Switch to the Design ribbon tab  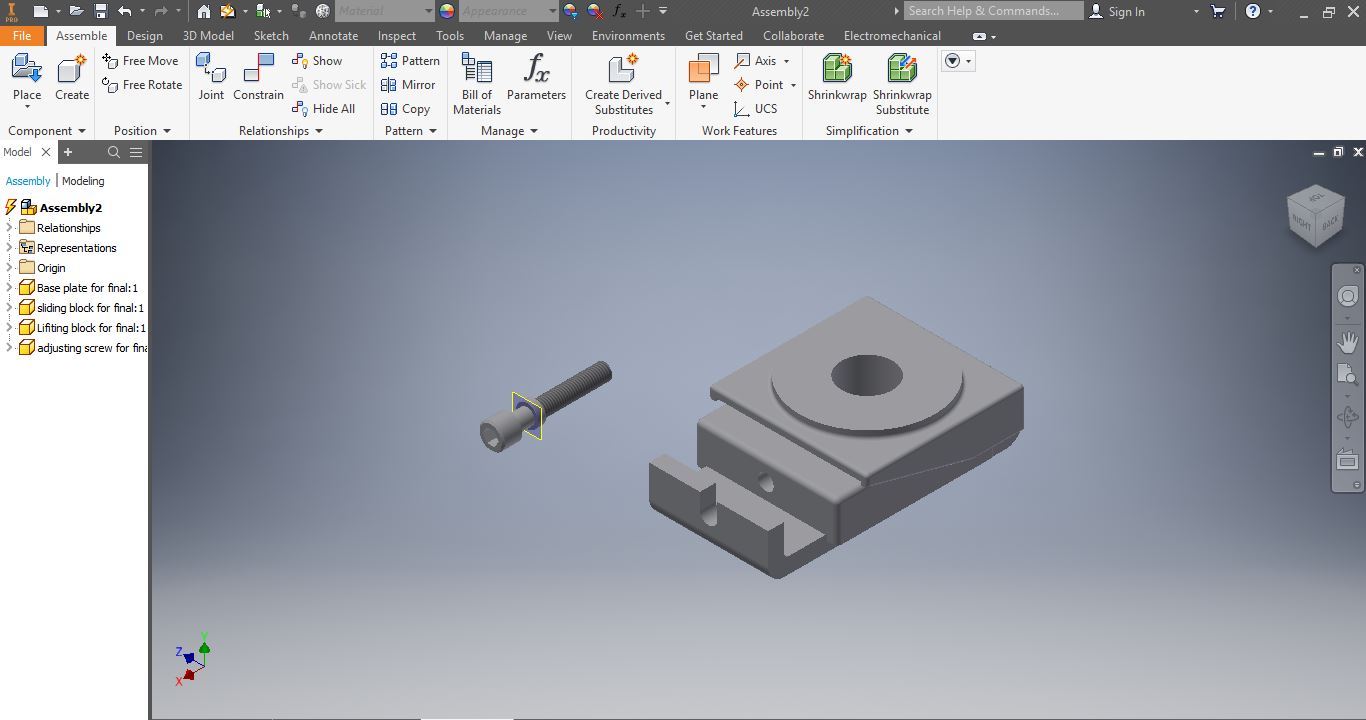(144, 36)
